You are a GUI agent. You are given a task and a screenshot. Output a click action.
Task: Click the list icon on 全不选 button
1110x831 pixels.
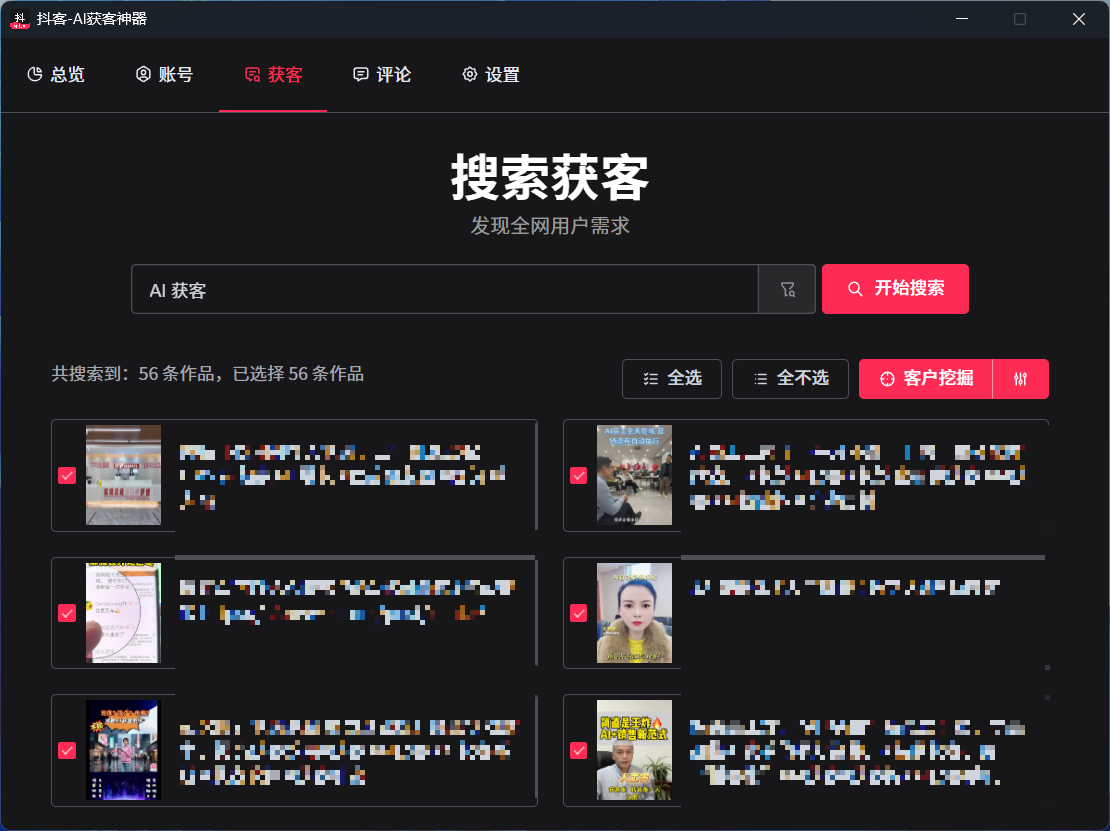coord(763,379)
